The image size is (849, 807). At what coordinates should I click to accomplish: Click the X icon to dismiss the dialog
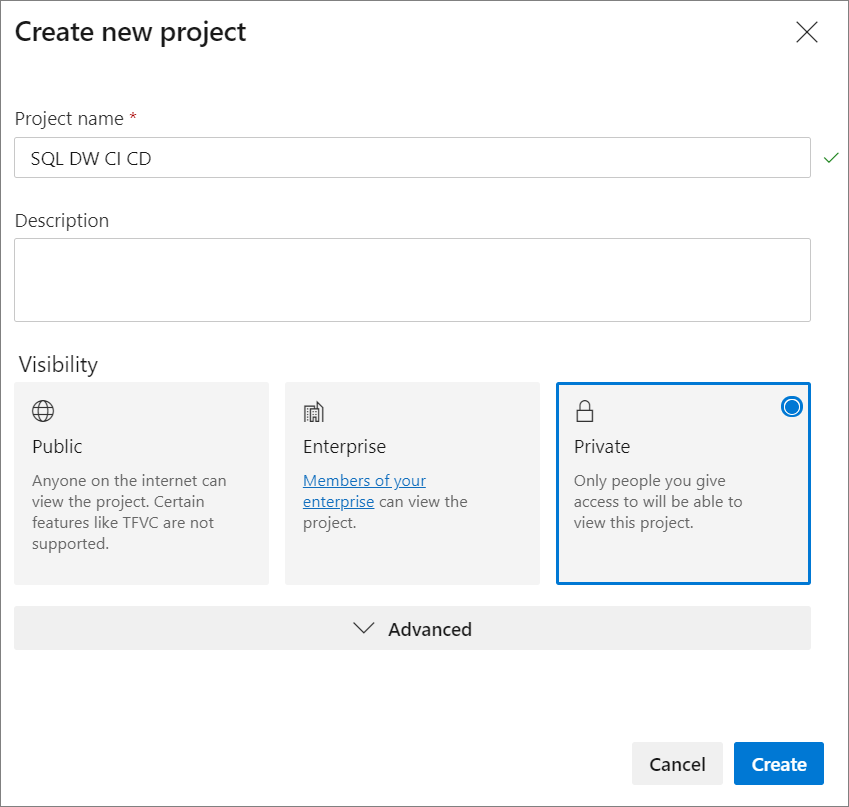coord(807,32)
